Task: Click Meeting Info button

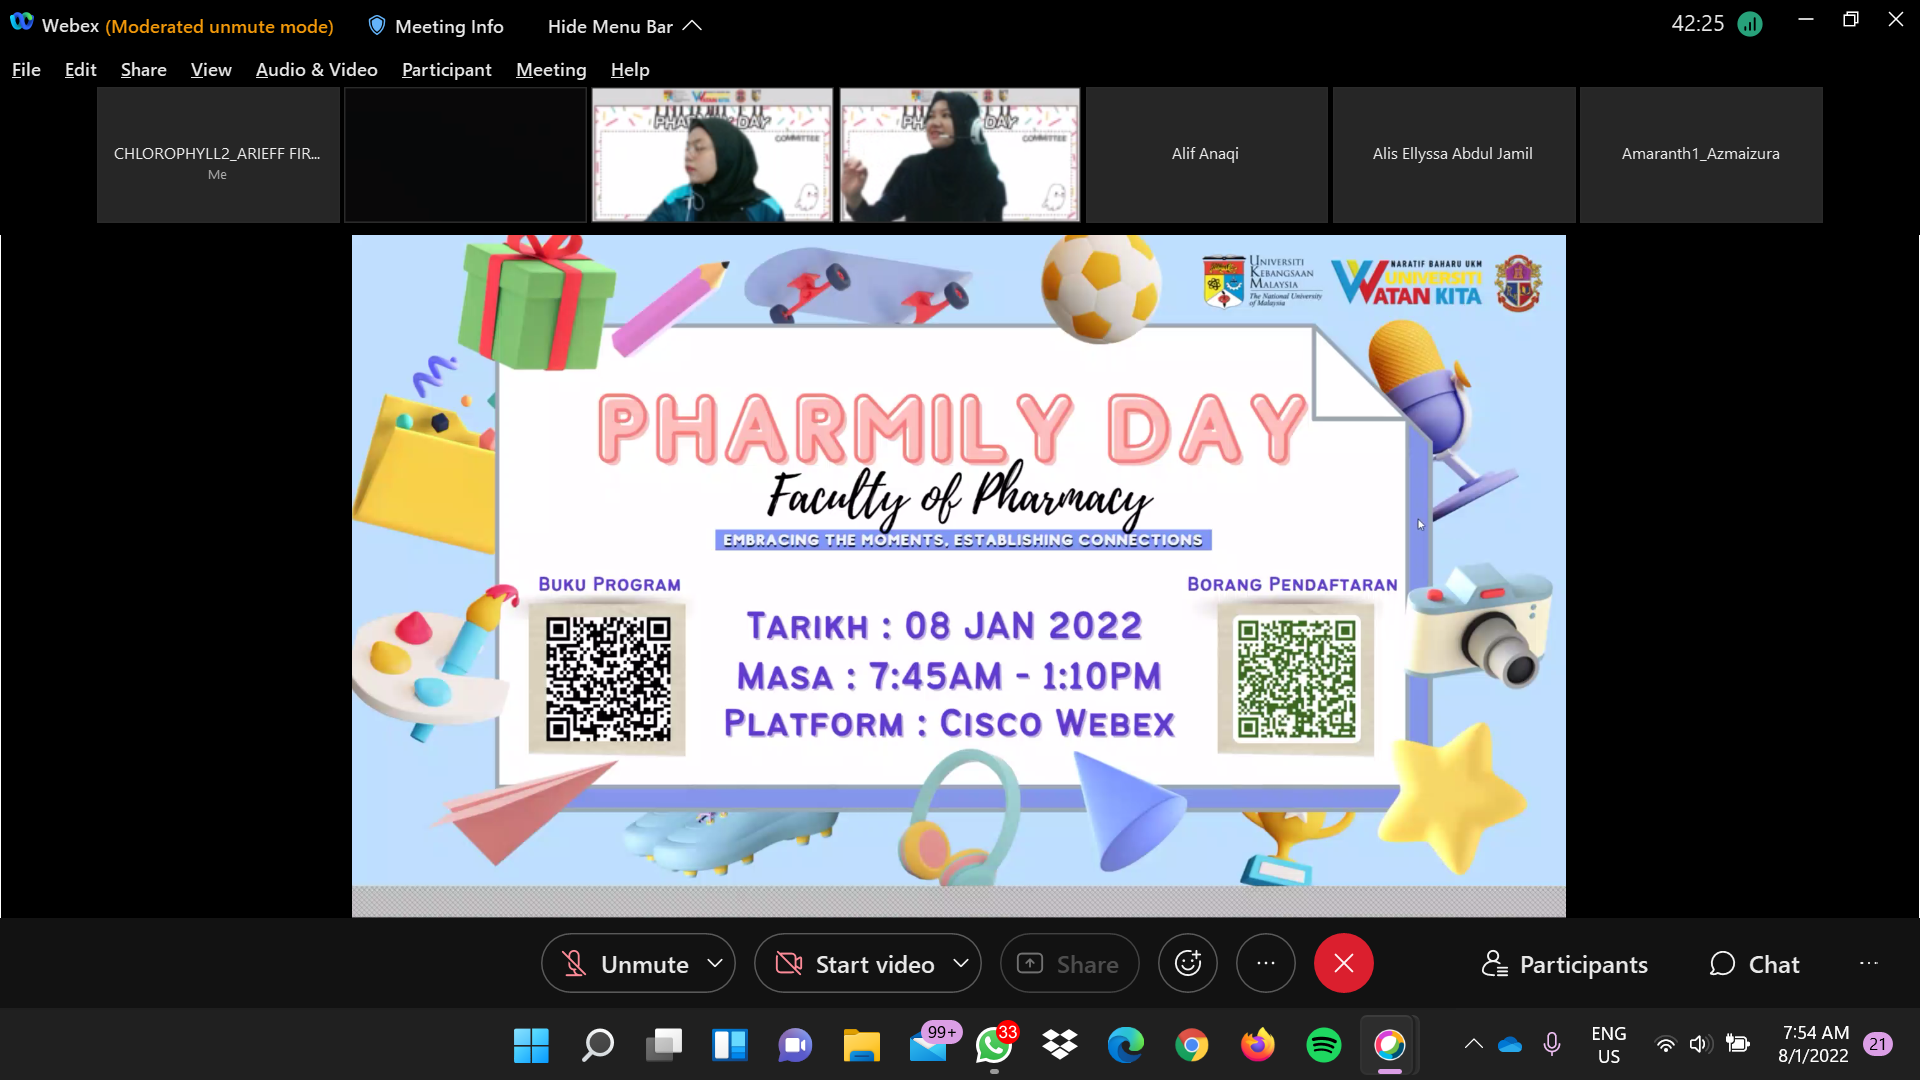Action: point(436,26)
